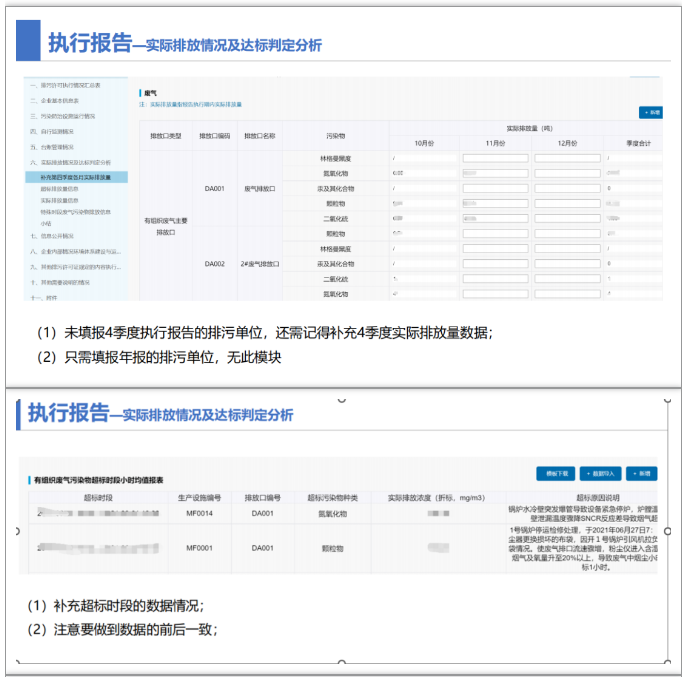The height and width of the screenshot is (677, 689).
Task: Click 11月份 input for DA001 氮氧化物
Action: click(495, 173)
